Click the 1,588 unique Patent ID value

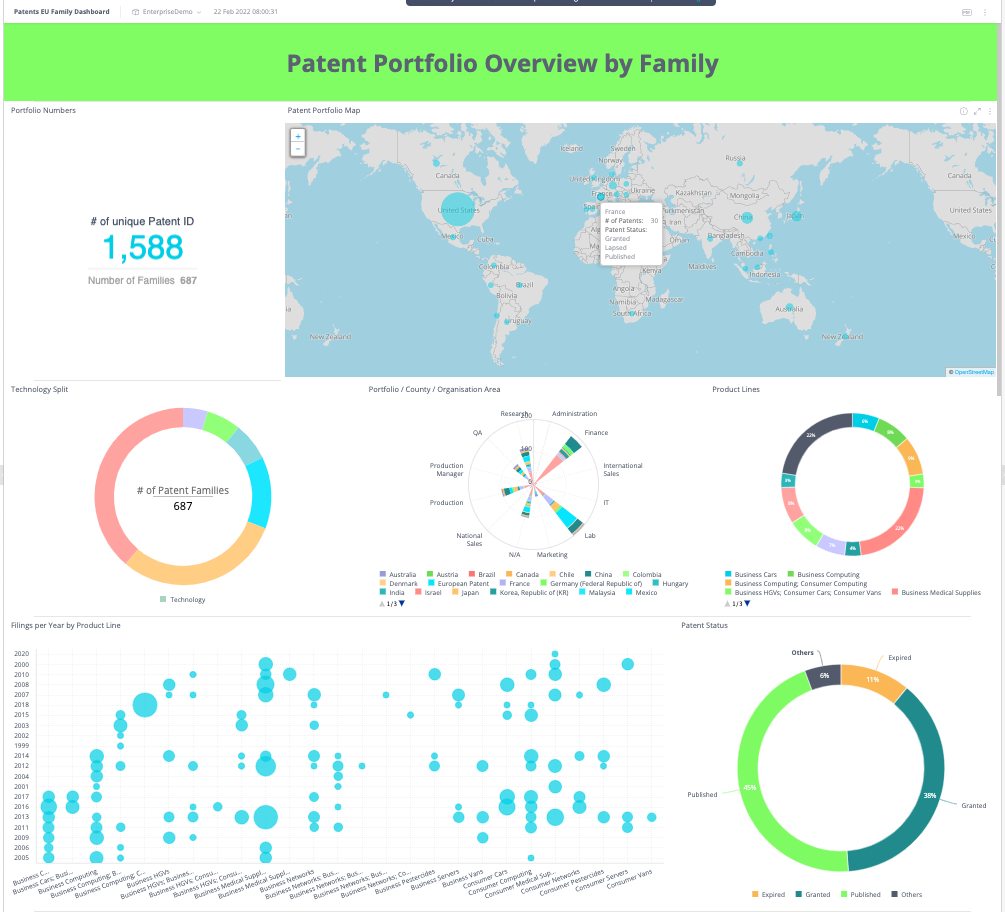tap(143, 247)
